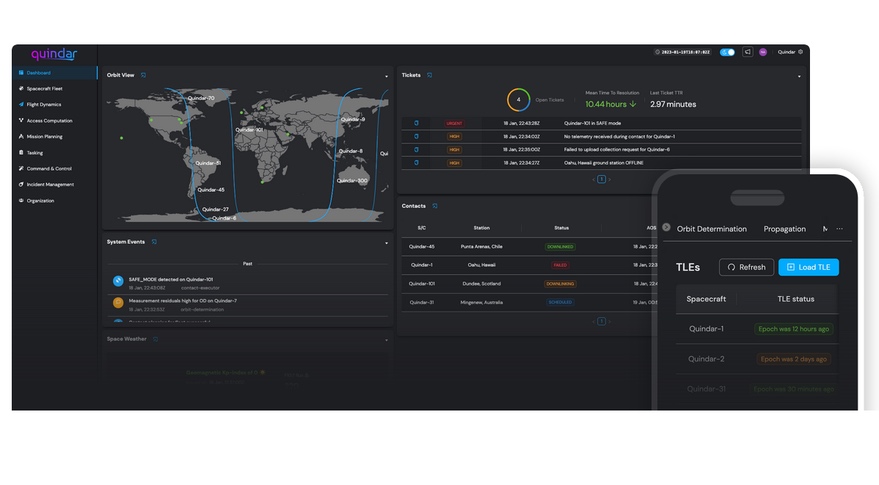Click the URGENT priority badge

[x=454, y=123]
